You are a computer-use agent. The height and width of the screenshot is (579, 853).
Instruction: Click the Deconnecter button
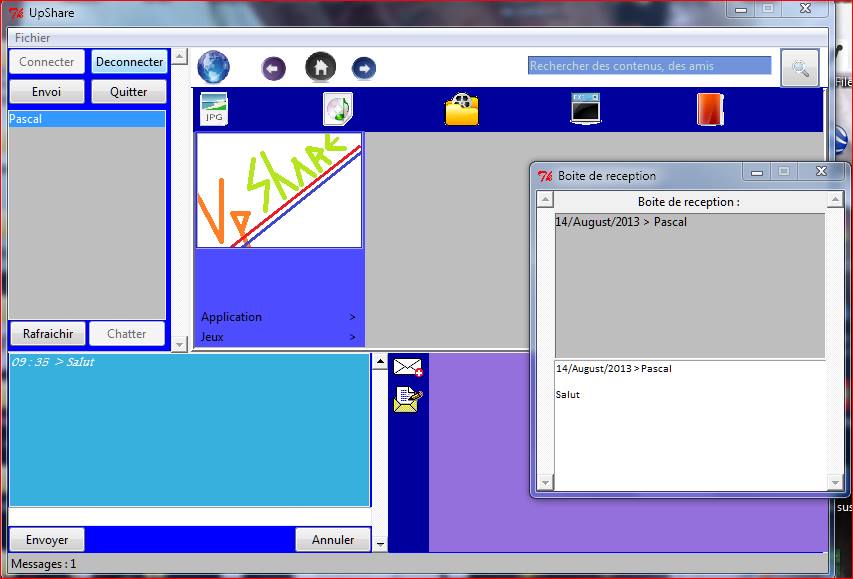[x=129, y=61]
